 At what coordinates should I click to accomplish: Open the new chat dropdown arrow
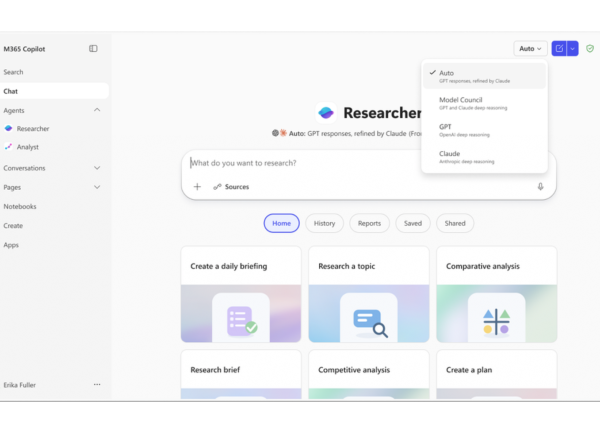(x=572, y=49)
